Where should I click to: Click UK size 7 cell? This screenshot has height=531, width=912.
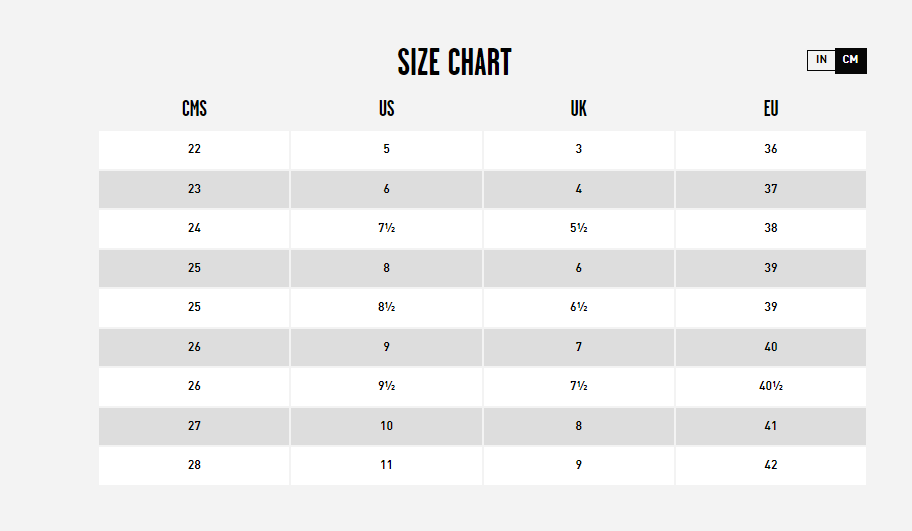[x=579, y=347]
